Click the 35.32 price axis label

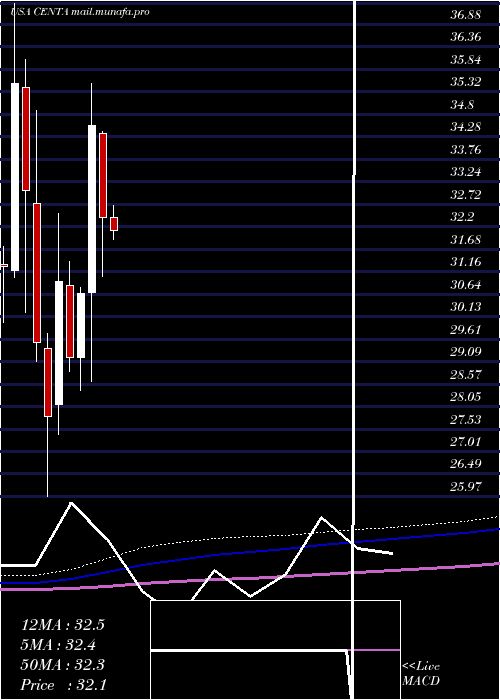click(466, 82)
